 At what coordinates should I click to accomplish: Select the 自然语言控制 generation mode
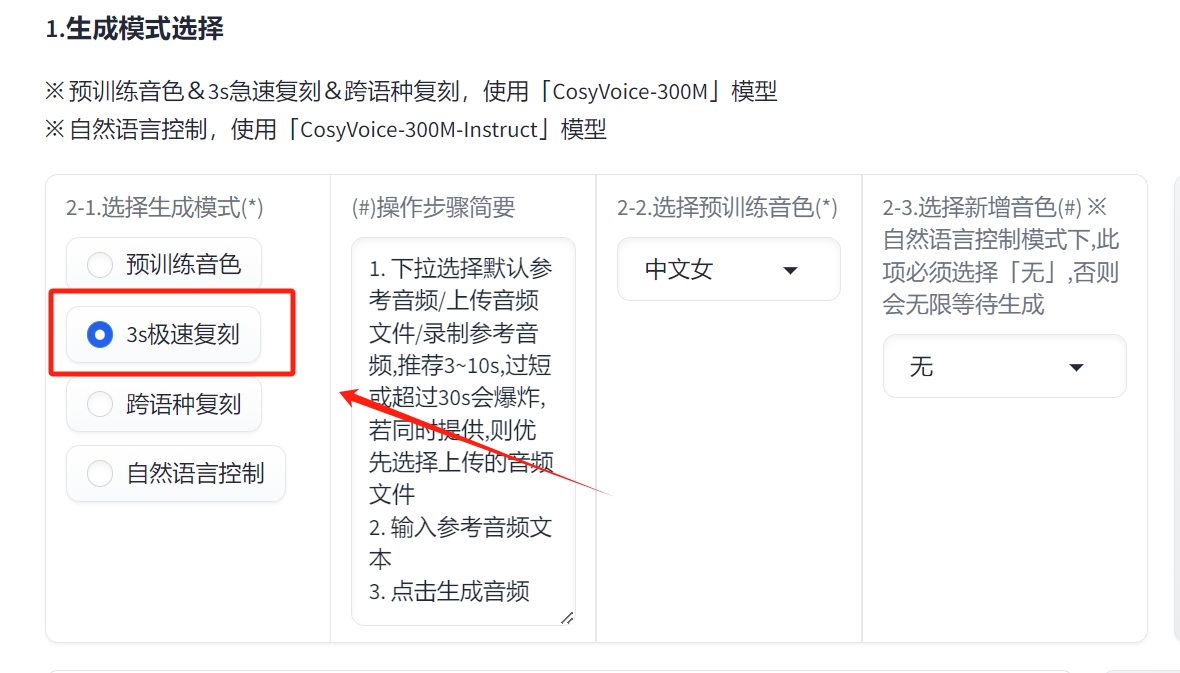pos(175,474)
